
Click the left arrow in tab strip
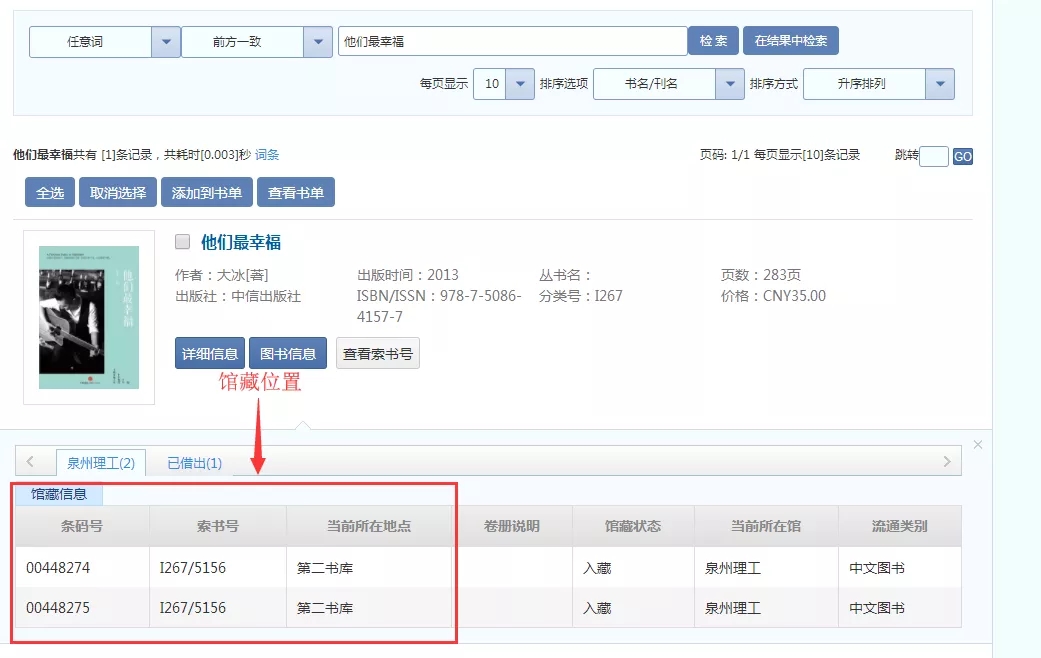coord(30,461)
